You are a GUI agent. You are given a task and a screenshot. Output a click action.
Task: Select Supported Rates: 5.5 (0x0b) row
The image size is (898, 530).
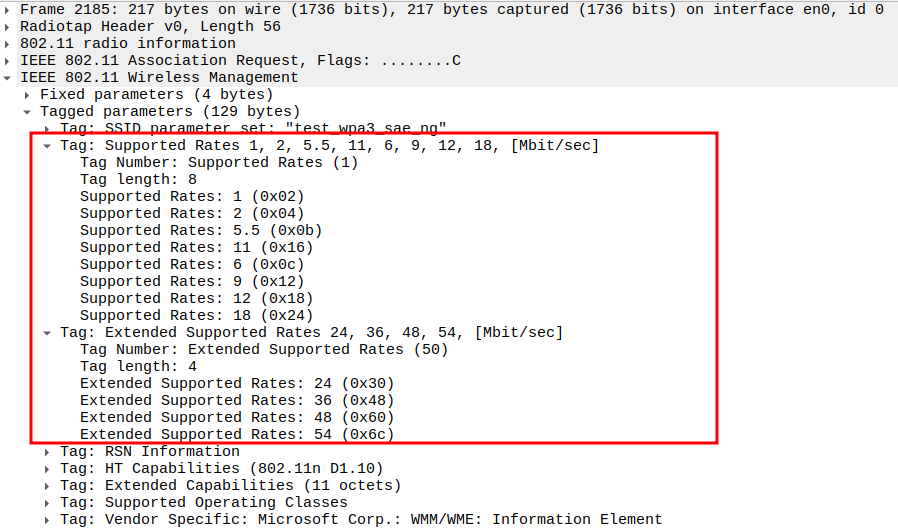[200, 231]
